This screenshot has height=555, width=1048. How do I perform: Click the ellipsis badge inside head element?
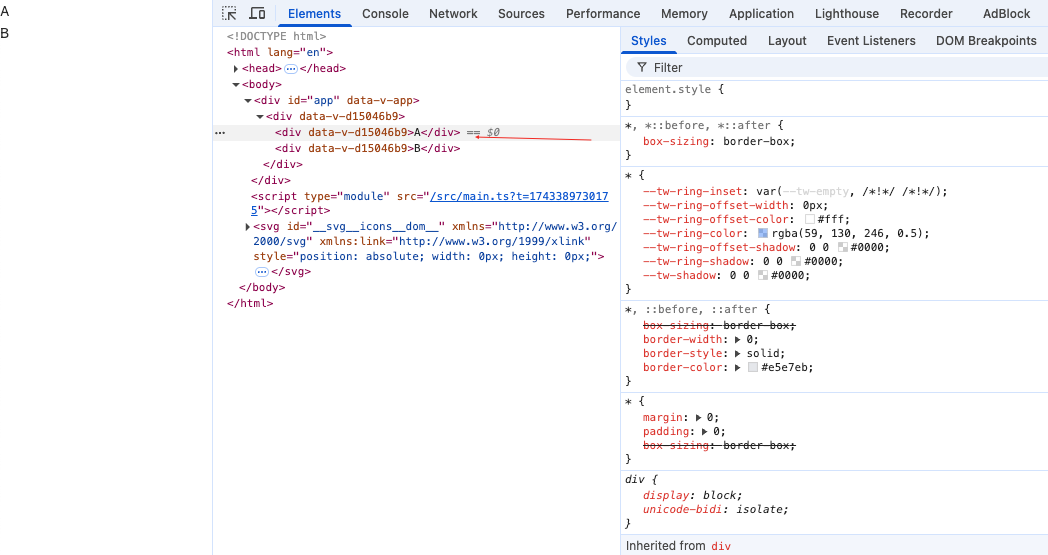[x=291, y=69]
